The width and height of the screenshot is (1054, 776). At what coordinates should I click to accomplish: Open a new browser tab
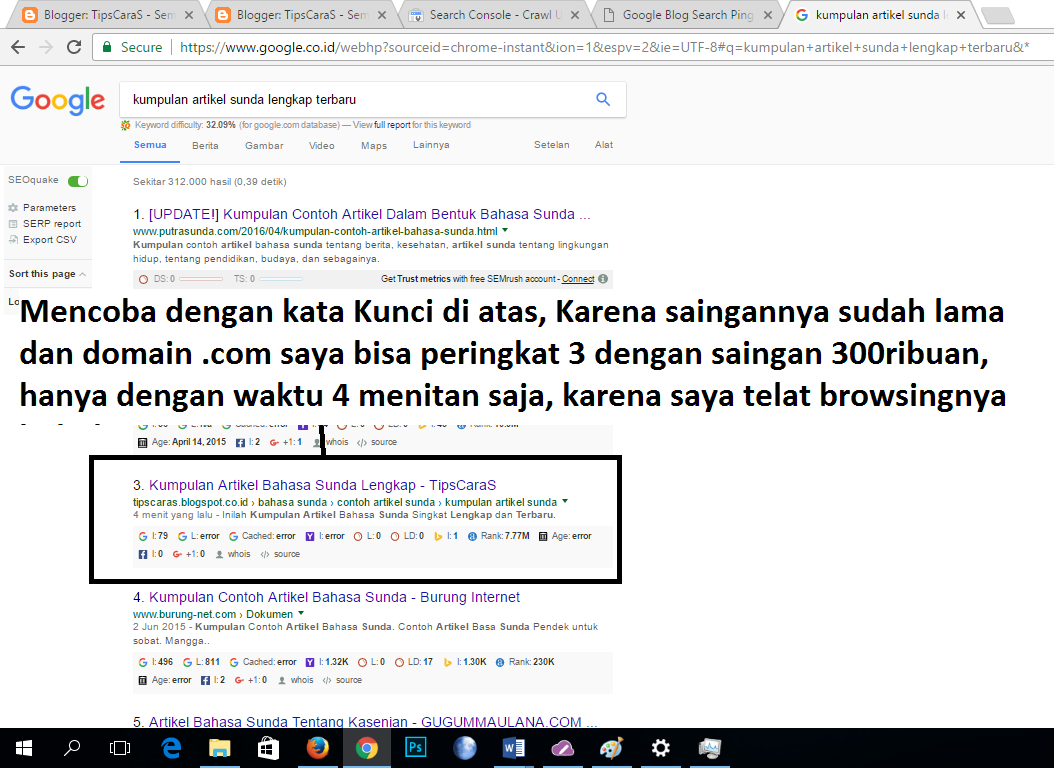tap(998, 15)
